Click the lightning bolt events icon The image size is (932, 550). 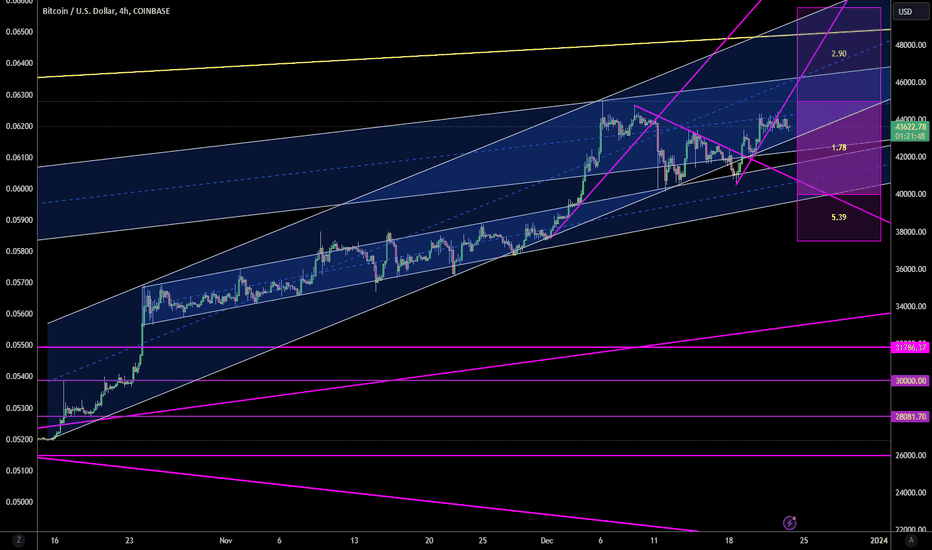point(789,523)
